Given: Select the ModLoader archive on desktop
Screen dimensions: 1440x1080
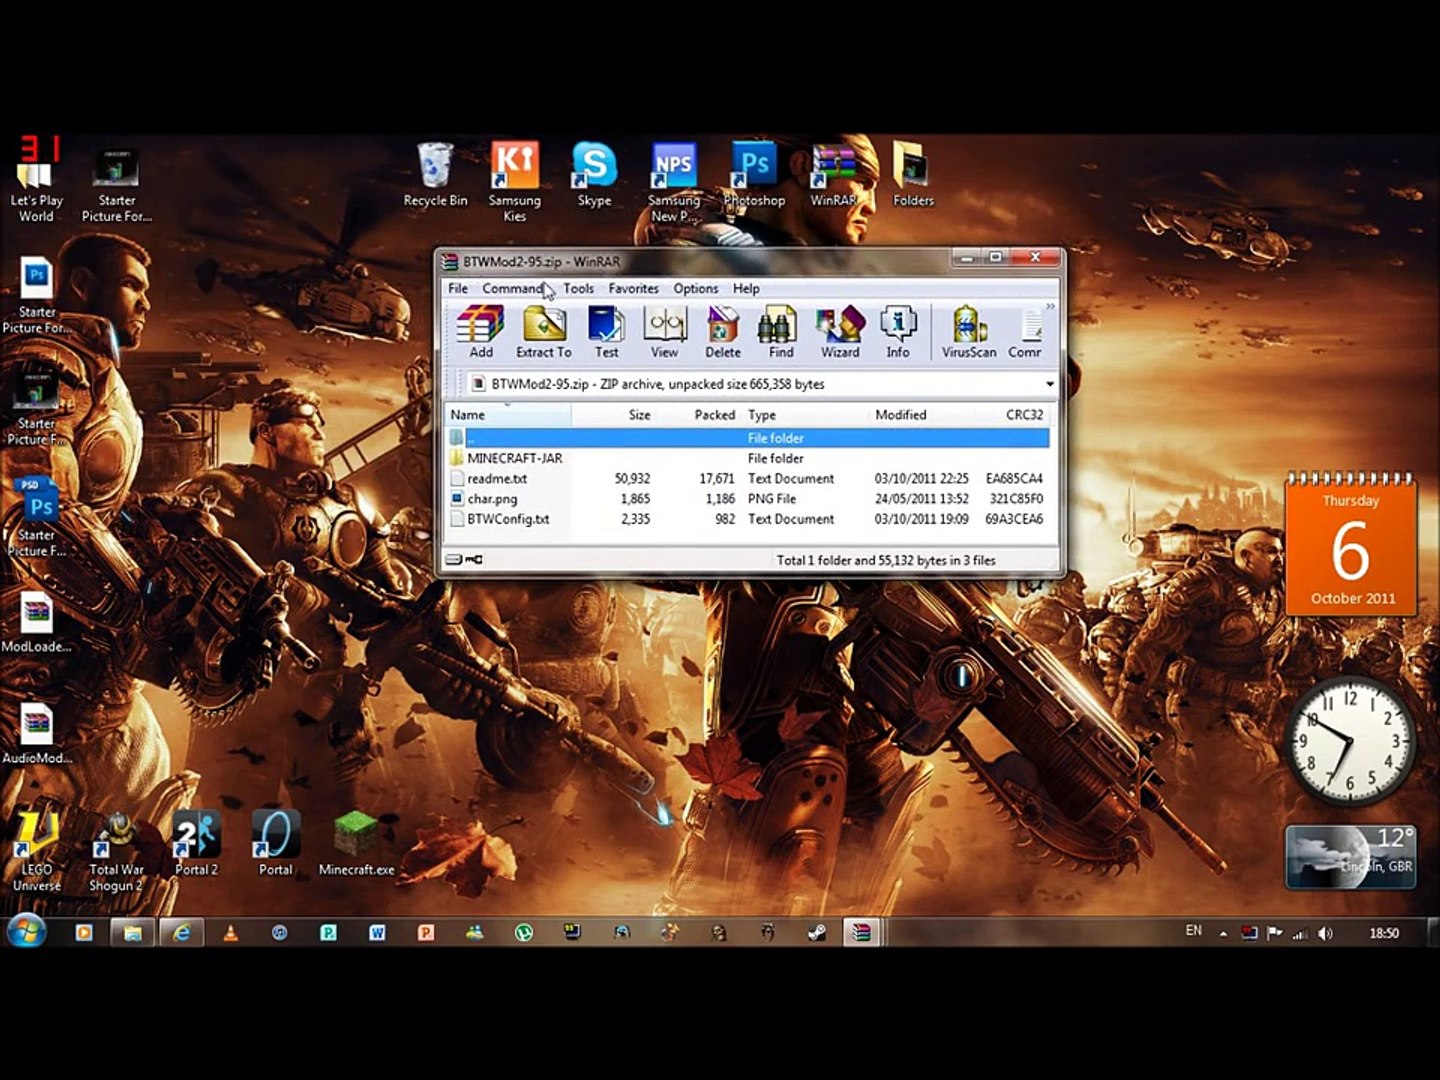Looking at the screenshot, I should click(36, 624).
